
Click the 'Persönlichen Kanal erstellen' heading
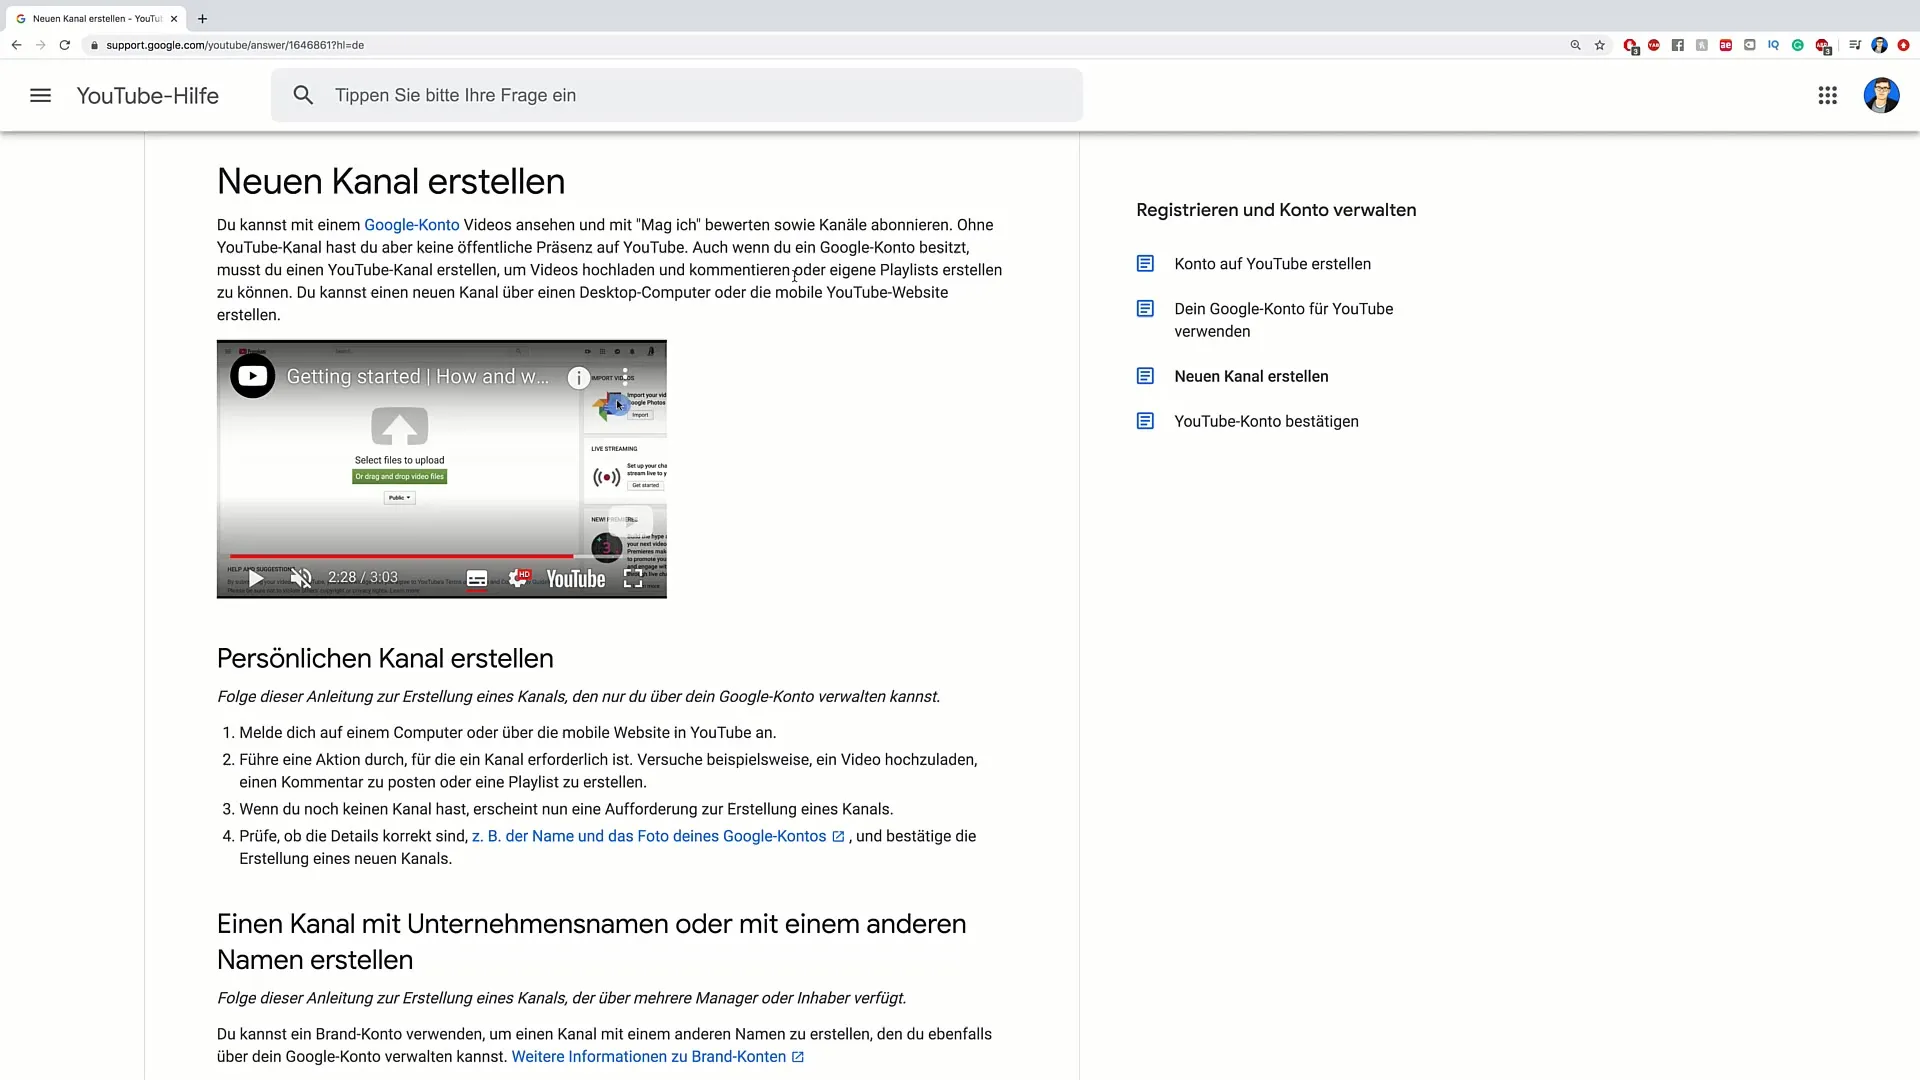pyautogui.click(x=385, y=658)
